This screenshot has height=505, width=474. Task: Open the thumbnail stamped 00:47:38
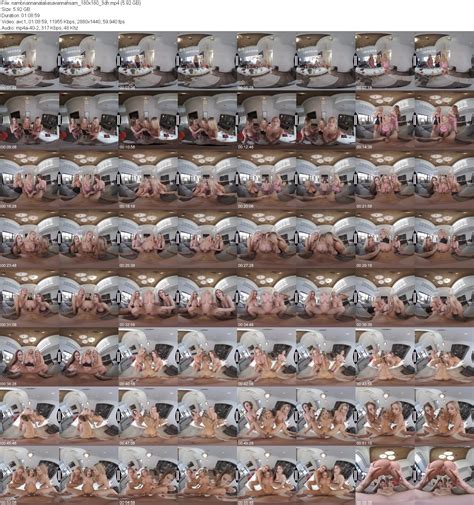pos(178,417)
